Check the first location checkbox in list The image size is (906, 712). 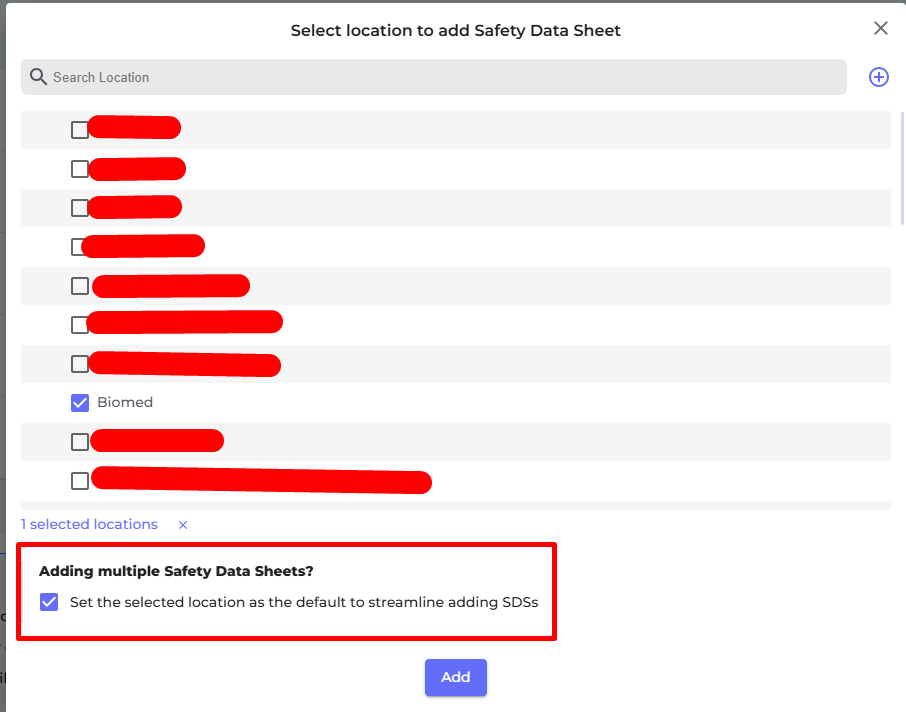[x=80, y=130]
